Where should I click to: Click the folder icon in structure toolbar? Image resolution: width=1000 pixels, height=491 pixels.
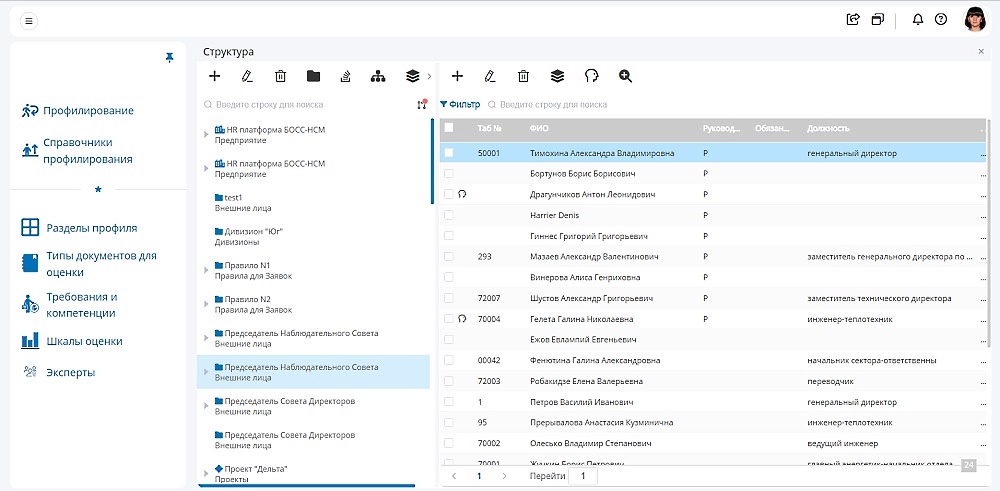[313, 76]
